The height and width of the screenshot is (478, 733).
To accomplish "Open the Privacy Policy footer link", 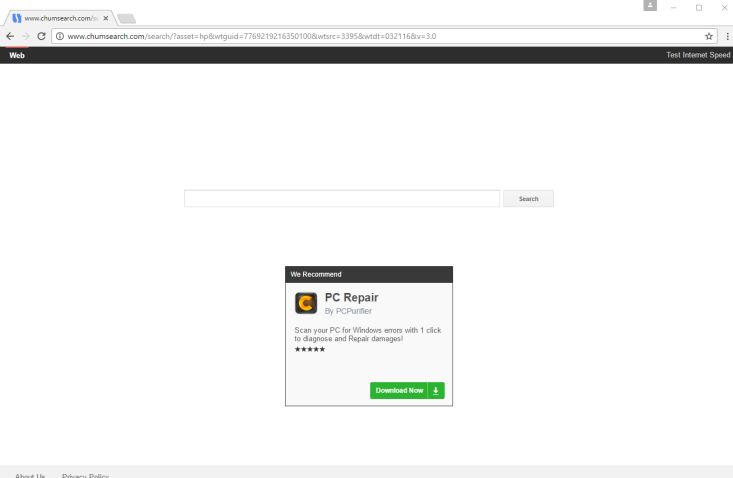I will pyautogui.click(x=85, y=476).
